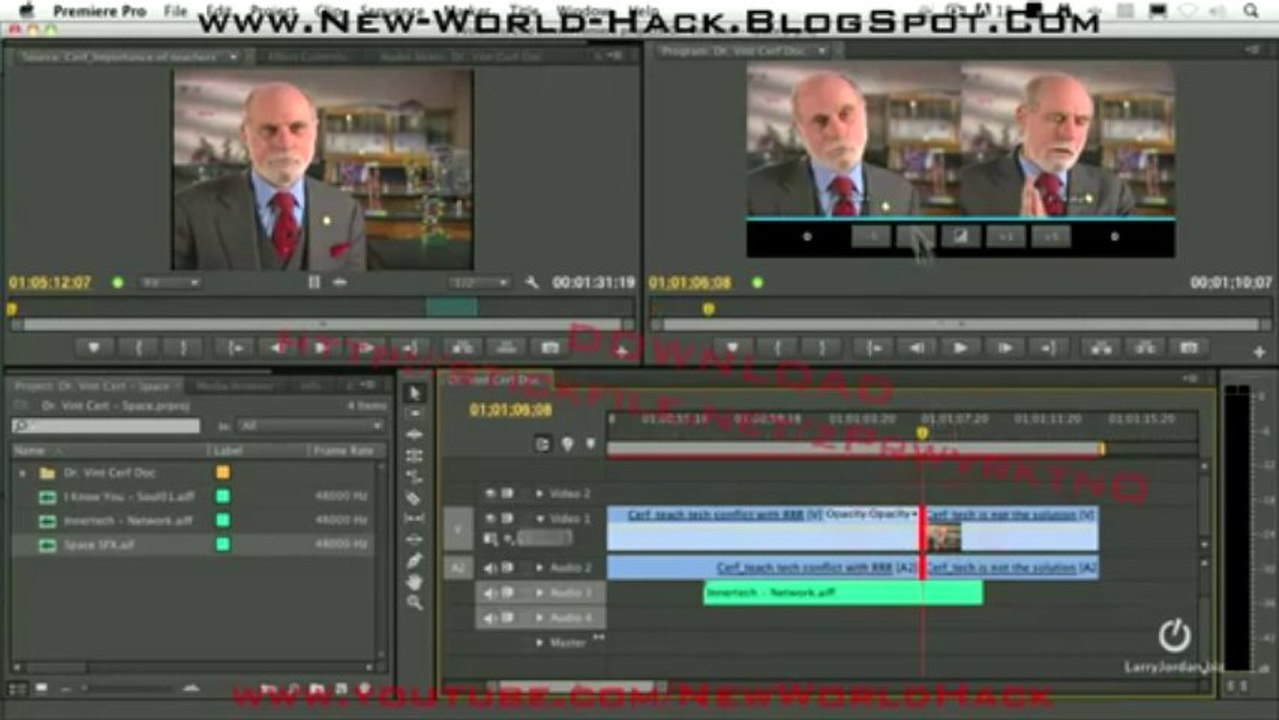Open Spotlight search in menu bar
Viewport: 1279px width, 720px height.
pos(1252,10)
